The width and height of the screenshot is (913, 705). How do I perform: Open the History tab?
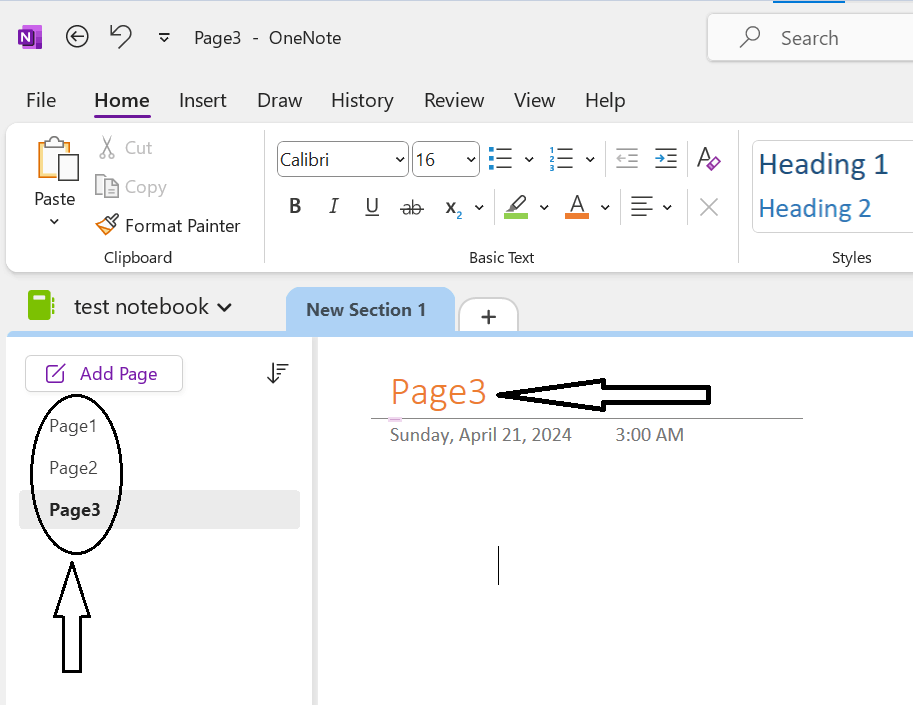[x=362, y=100]
